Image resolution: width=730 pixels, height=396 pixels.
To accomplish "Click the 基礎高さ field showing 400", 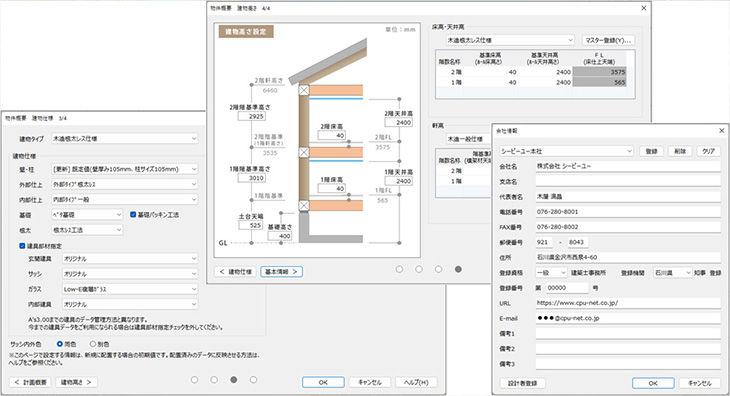I will pos(280,236).
